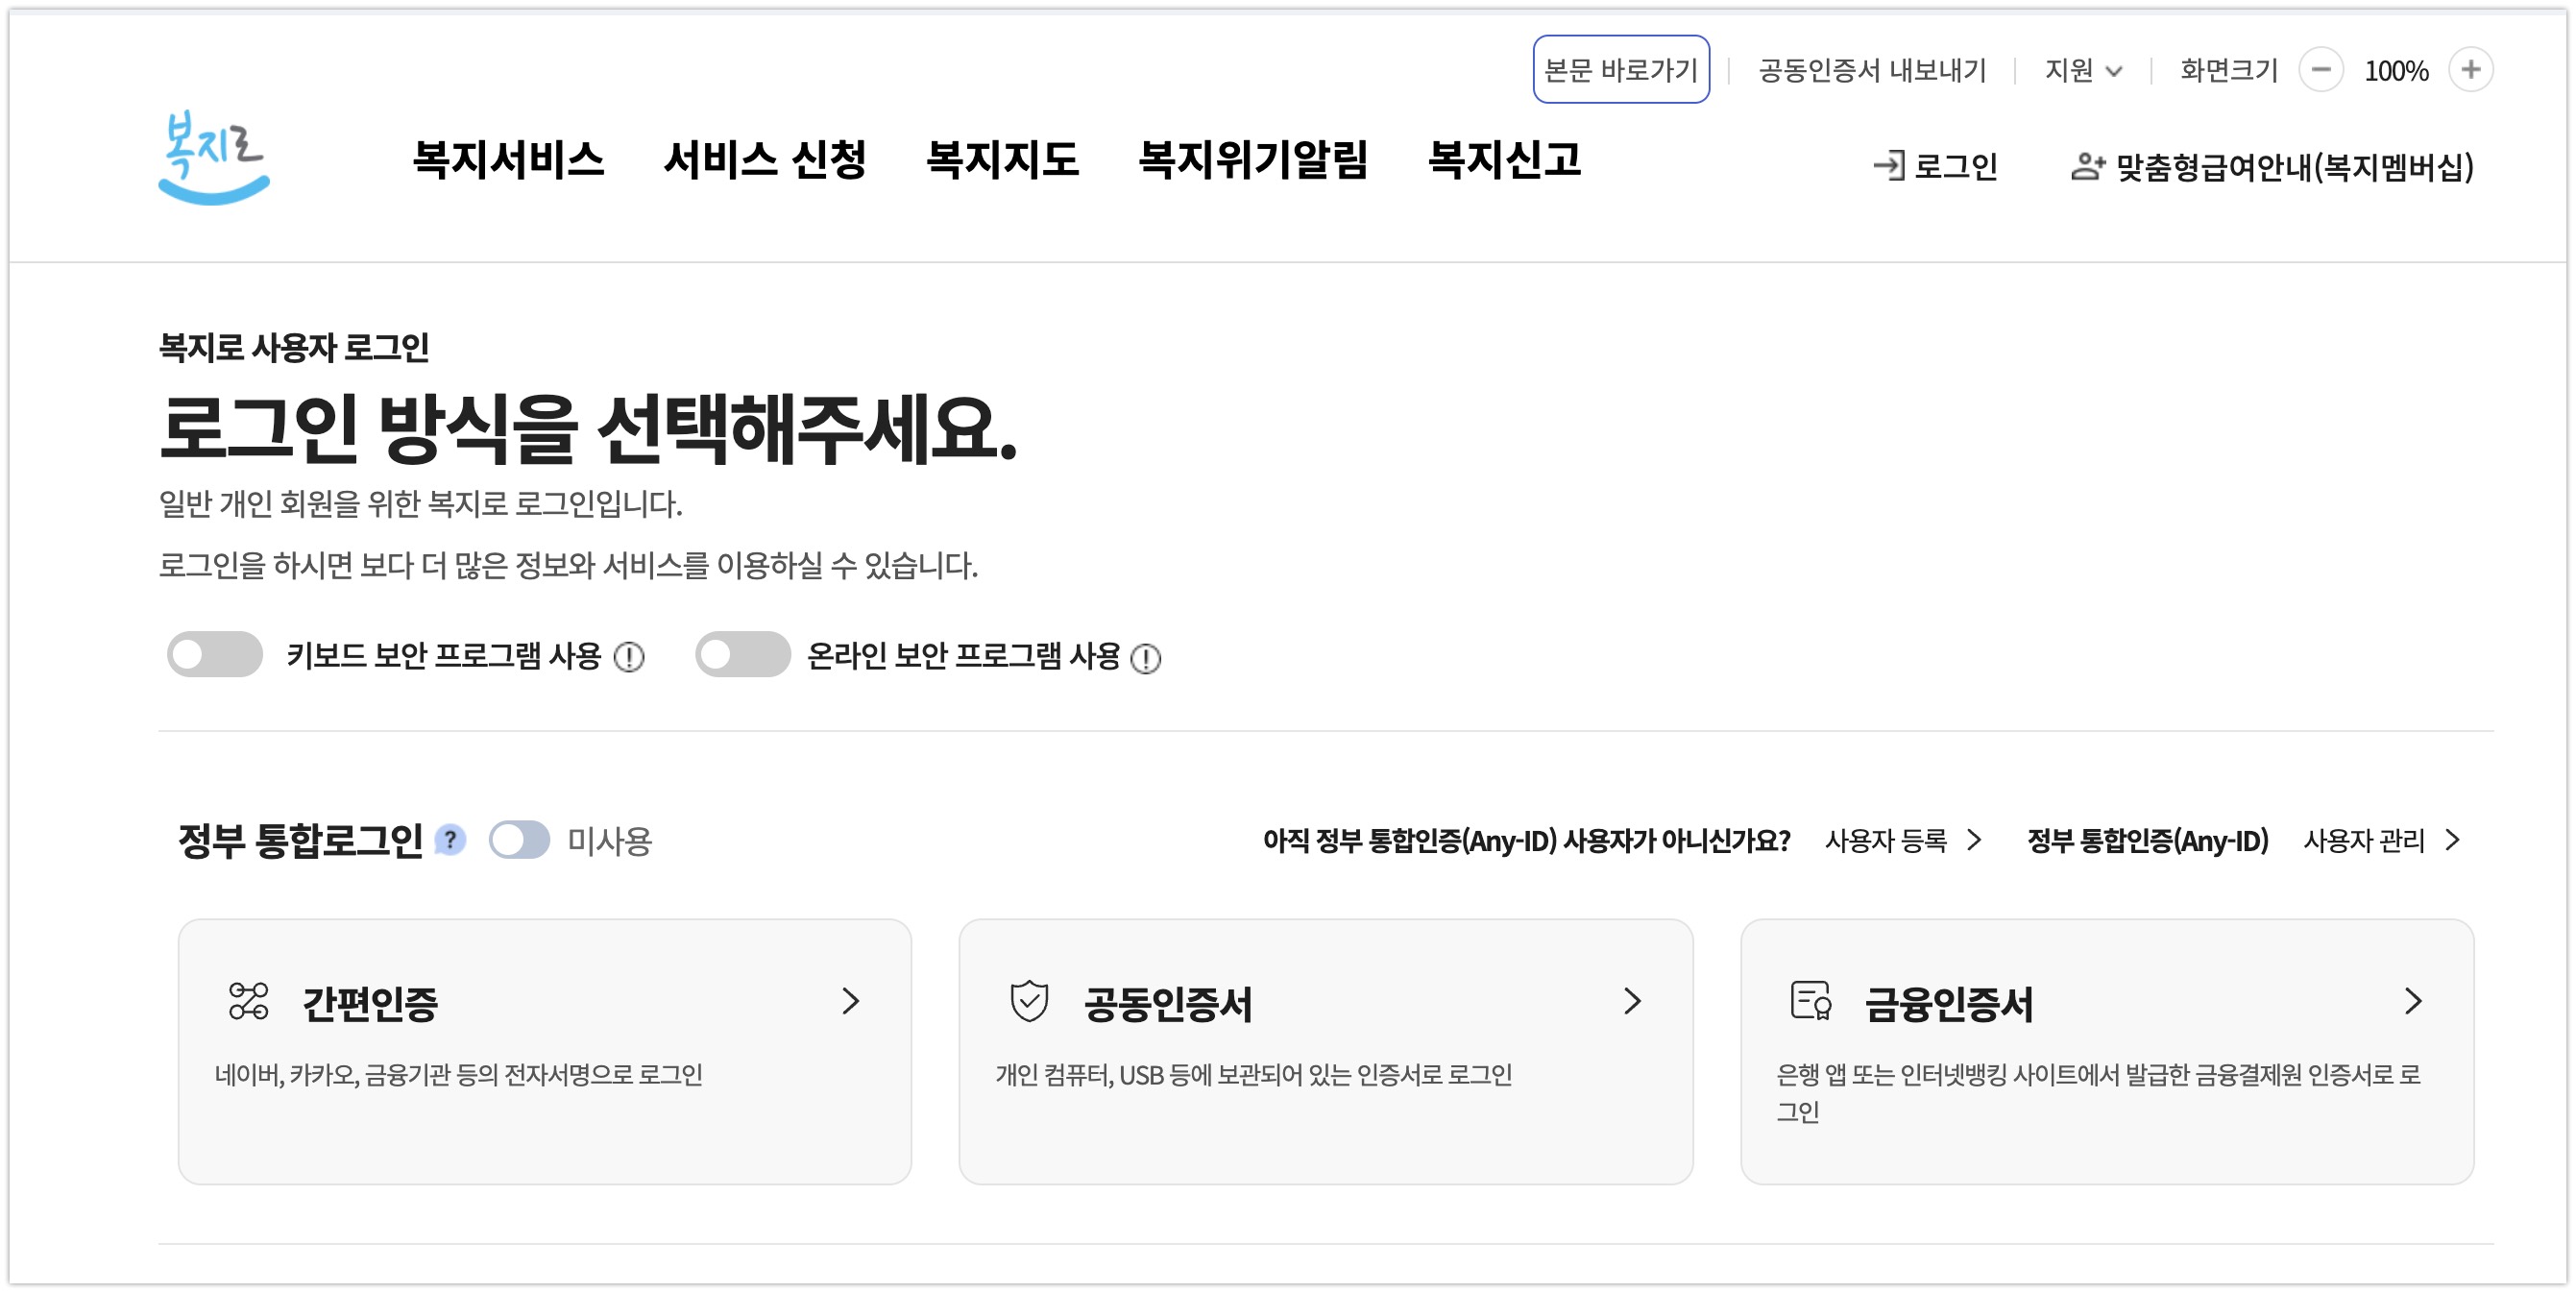The image size is (2576, 1293).
Task: Click info icon beside 키보드 보안 프로그램
Action: click(629, 657)
